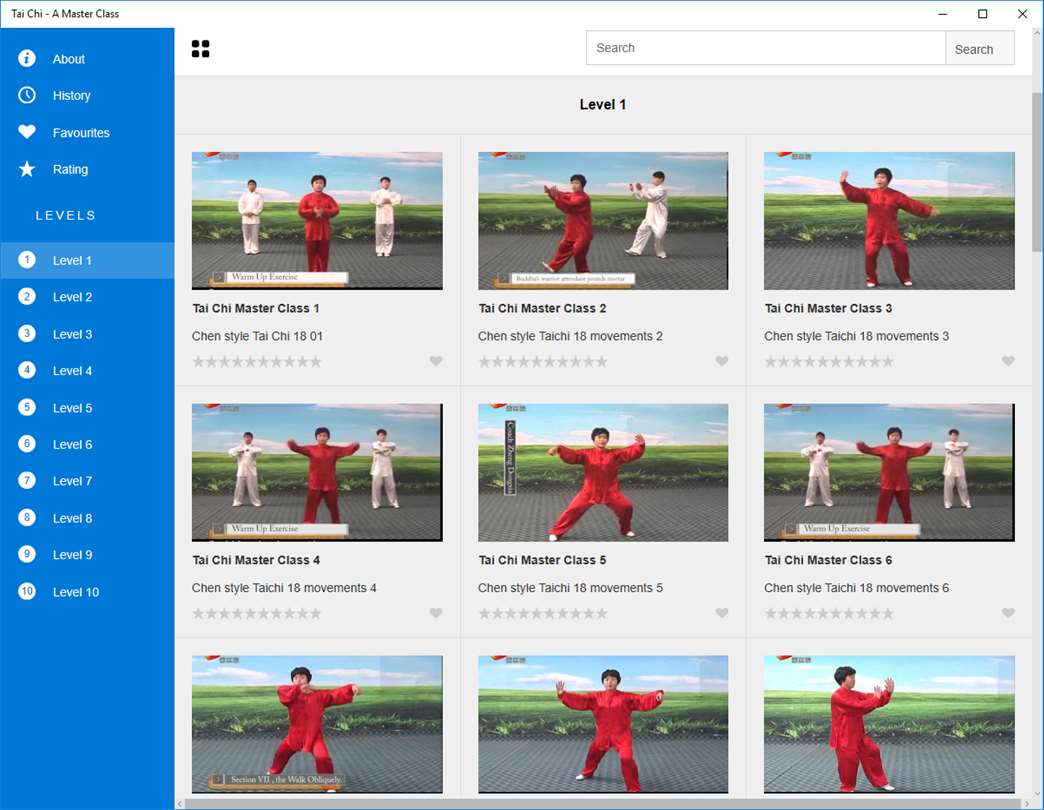Click the History clock icon
Screen dimensions: 1044x810
[27, 95]
